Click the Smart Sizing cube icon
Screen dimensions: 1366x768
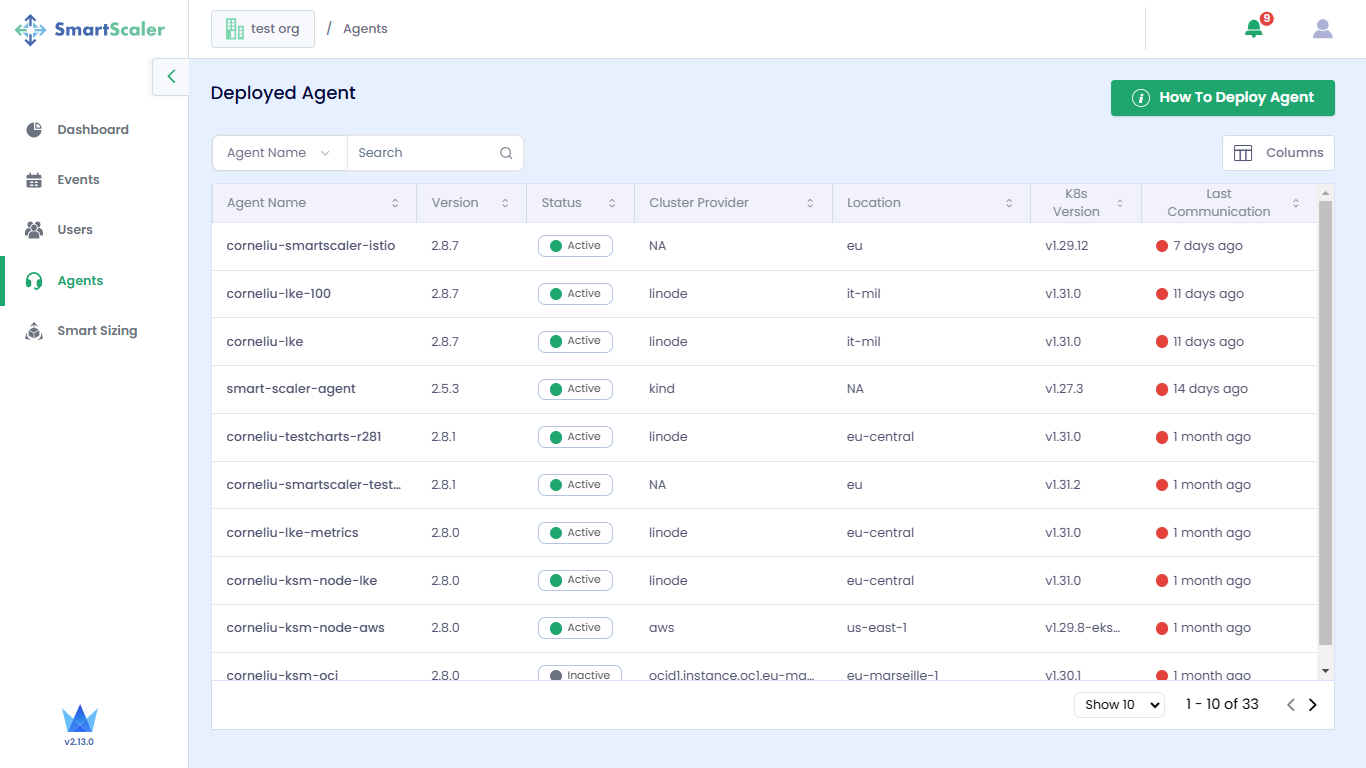(34, 331)
